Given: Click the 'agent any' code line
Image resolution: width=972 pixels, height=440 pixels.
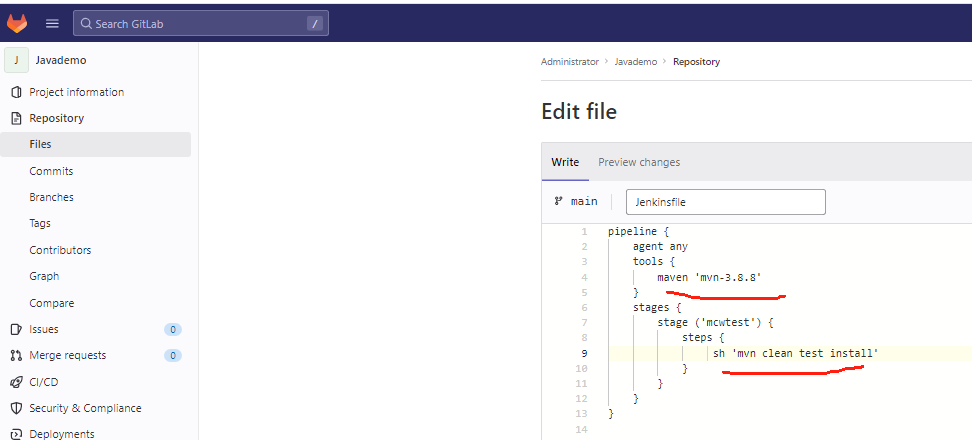Looking at the screenshot, I should (x=660, y=247).
